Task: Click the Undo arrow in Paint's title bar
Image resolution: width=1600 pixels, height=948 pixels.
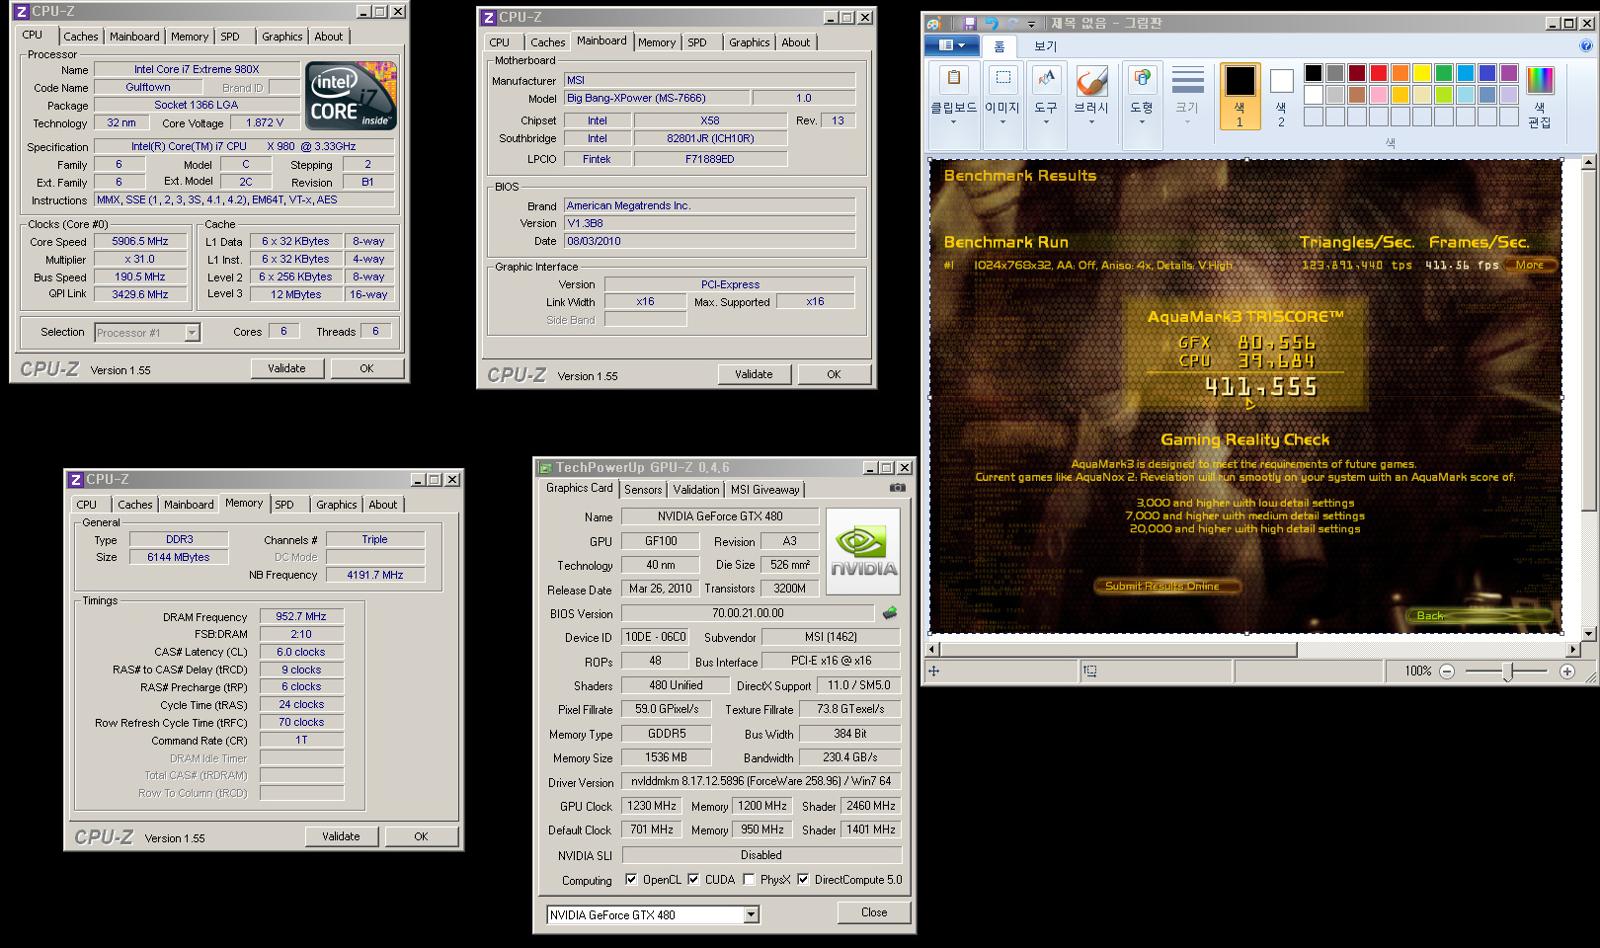Action: tap(991, 23)
